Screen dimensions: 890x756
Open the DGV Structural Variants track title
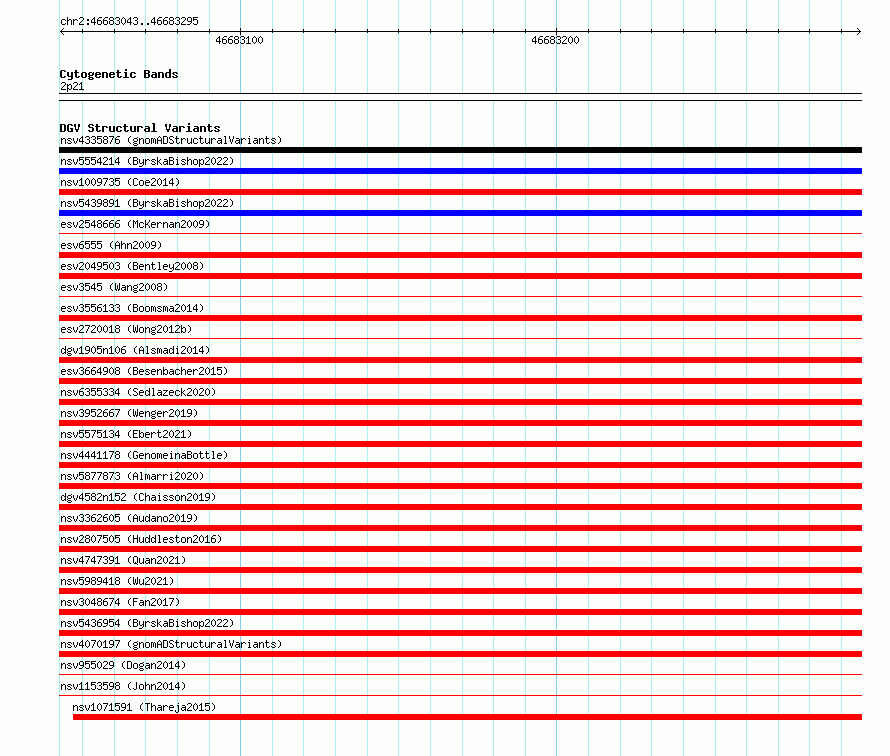(x=140, y=128)
